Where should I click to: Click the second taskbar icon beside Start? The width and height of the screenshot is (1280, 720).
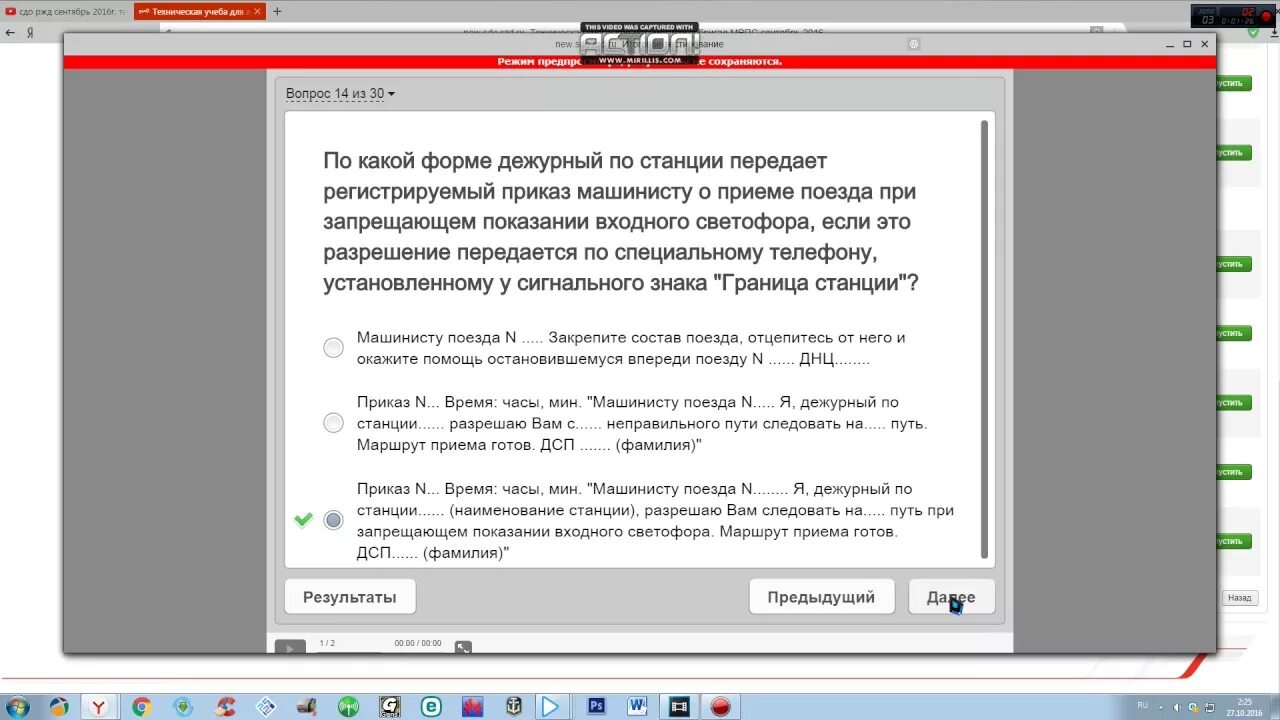[59, 707]
